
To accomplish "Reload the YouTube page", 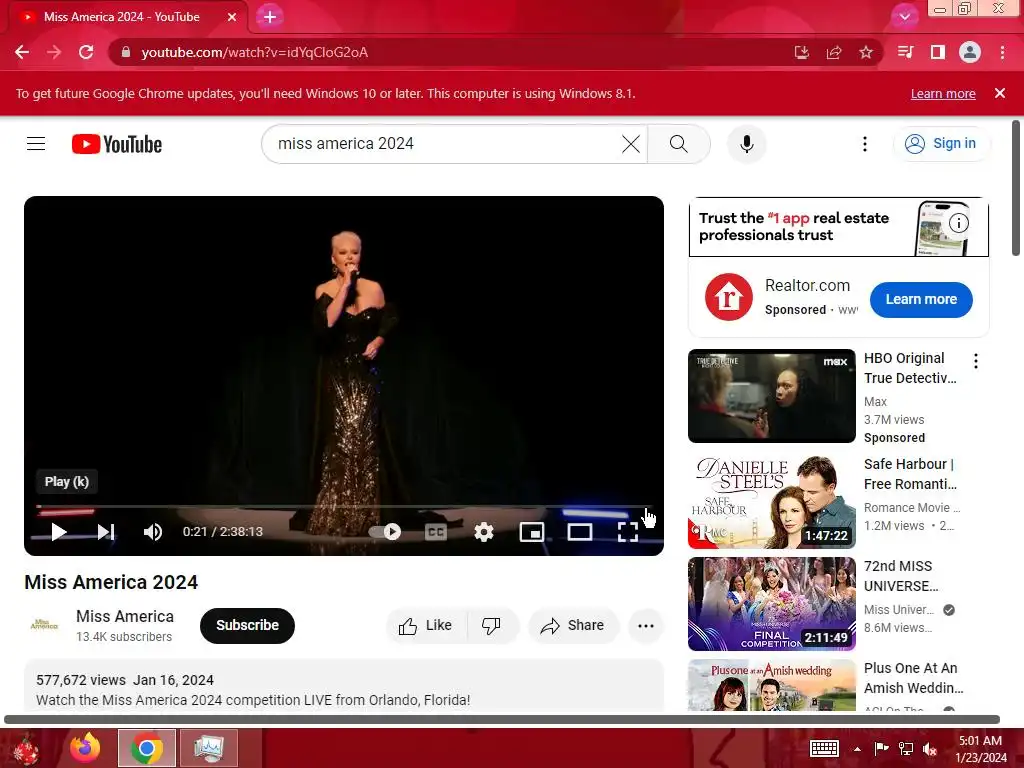I will click(86, 52).
